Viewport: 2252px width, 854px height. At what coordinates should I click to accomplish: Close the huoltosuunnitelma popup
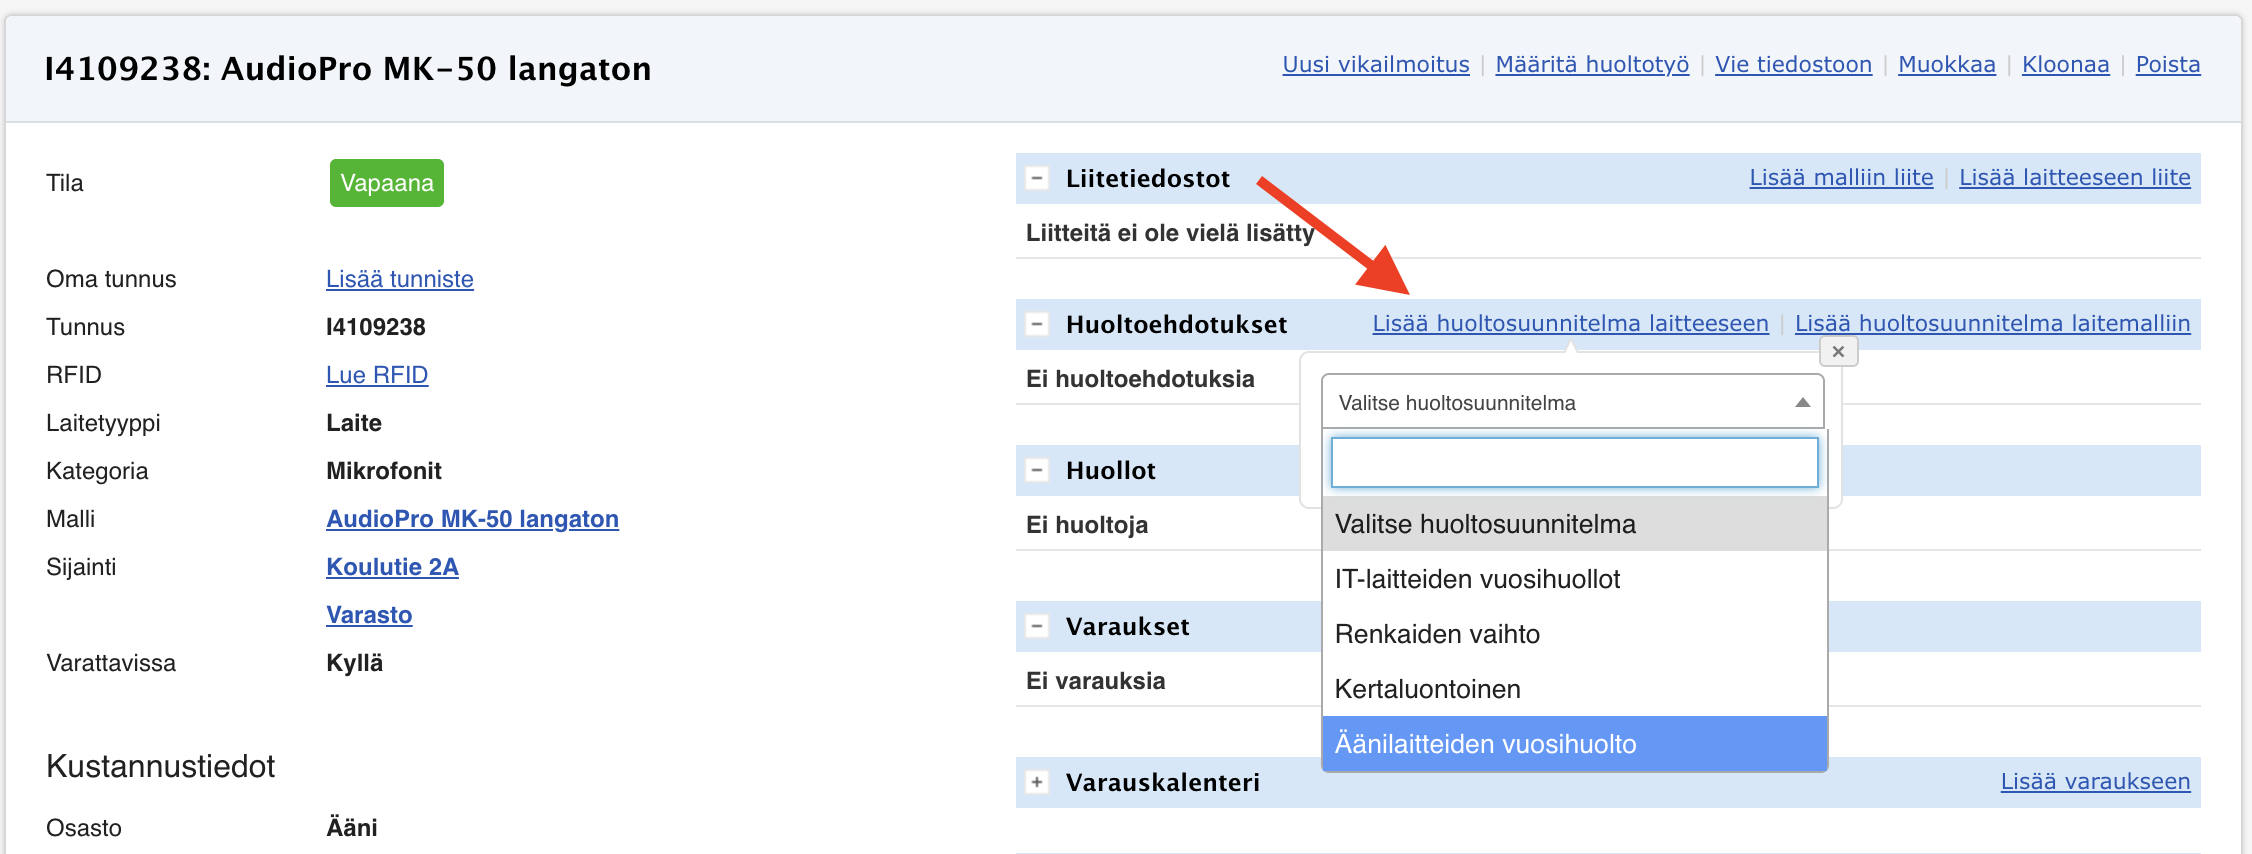point(1838,352)
